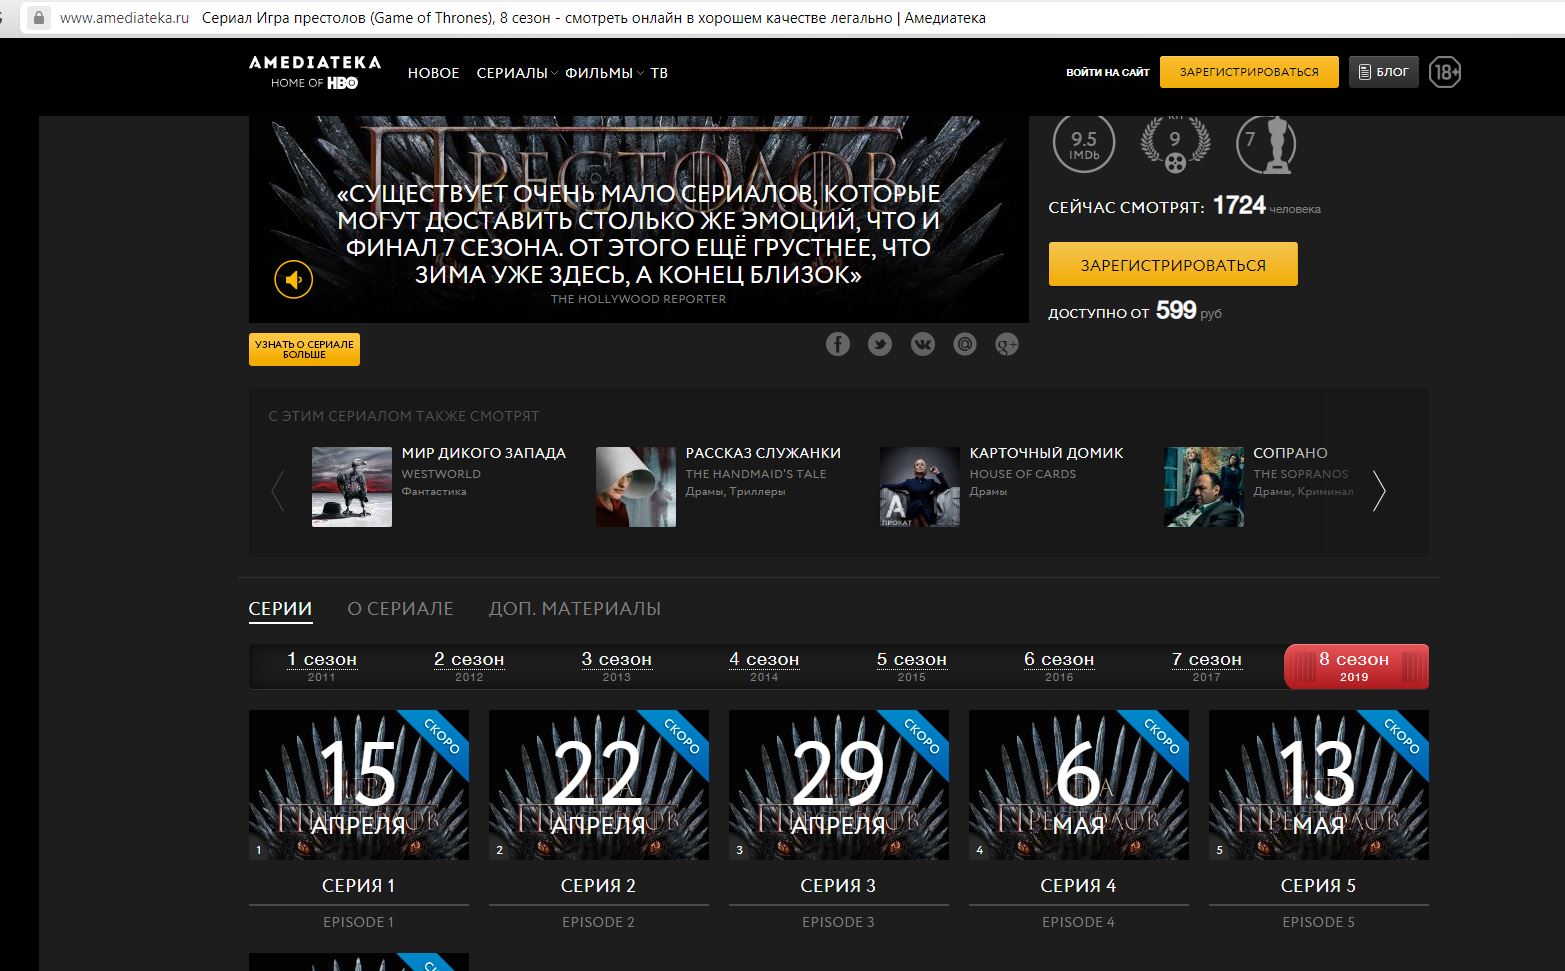Image resolution: width=1565 pixels, height=971 pixels.
Task: Select 7 сезон 2017
Action: point(1207,666)
